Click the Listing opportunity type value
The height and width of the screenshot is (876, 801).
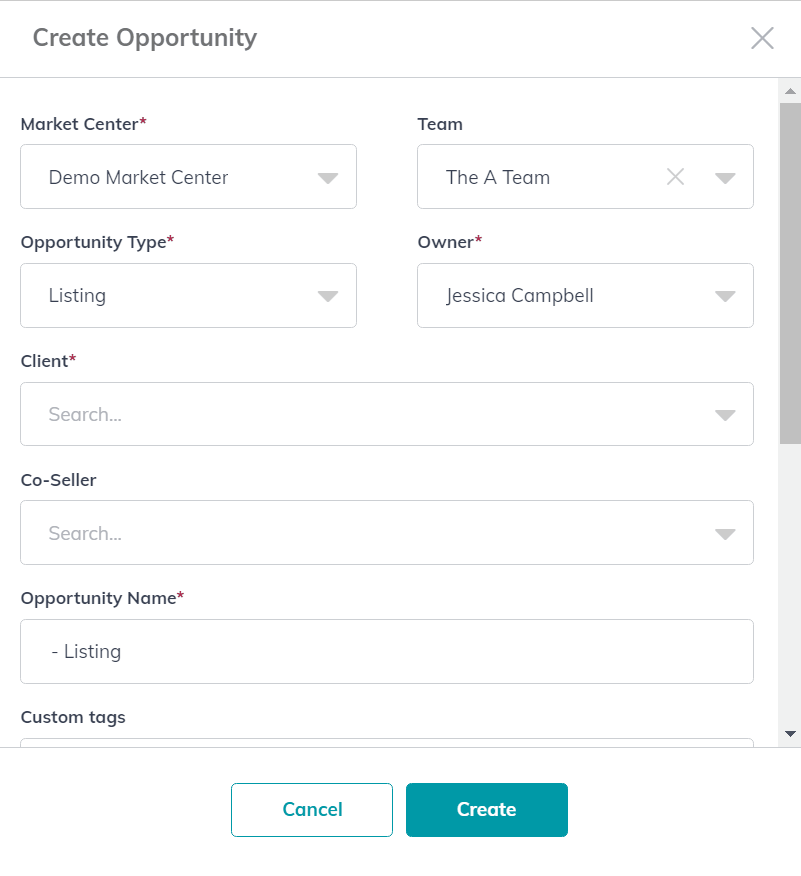coord(77,296)
